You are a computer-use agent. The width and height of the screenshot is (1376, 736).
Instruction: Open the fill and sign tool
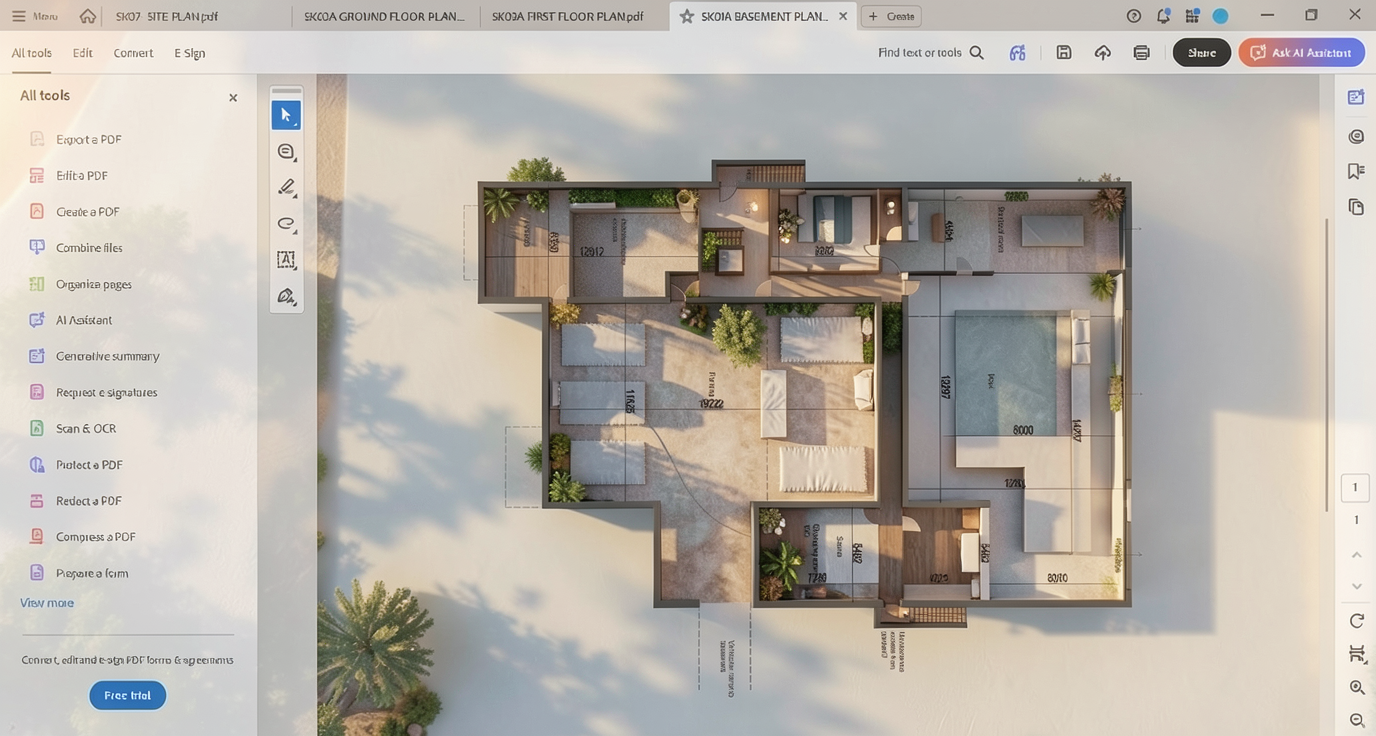[286, 296]
